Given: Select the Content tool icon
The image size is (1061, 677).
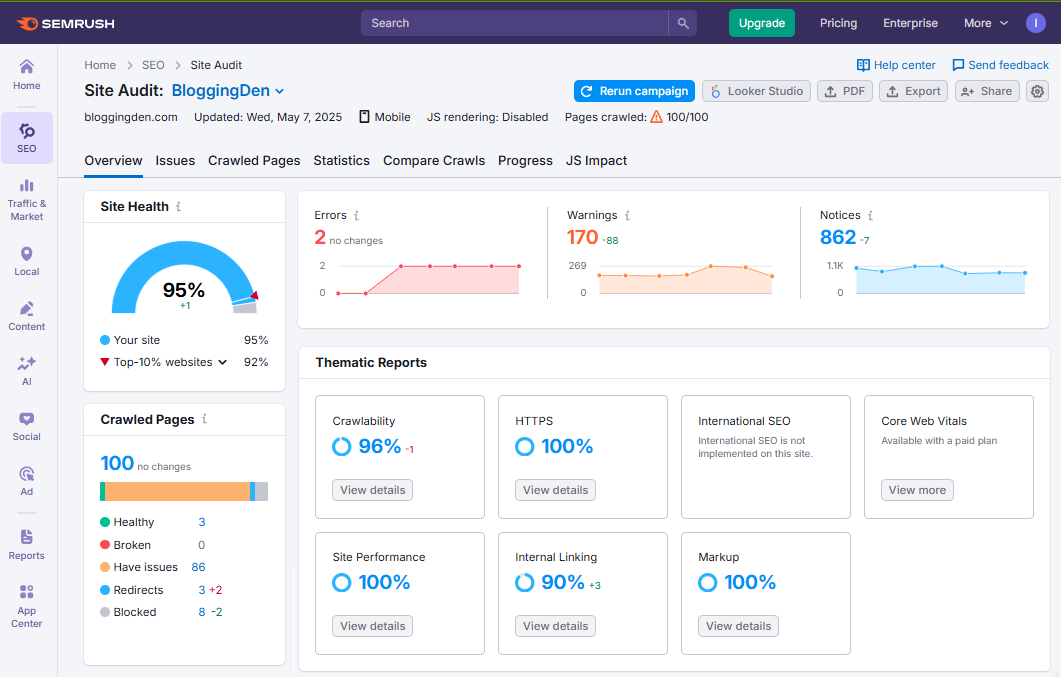Looking at the screenshot, I should pos(27,311).
